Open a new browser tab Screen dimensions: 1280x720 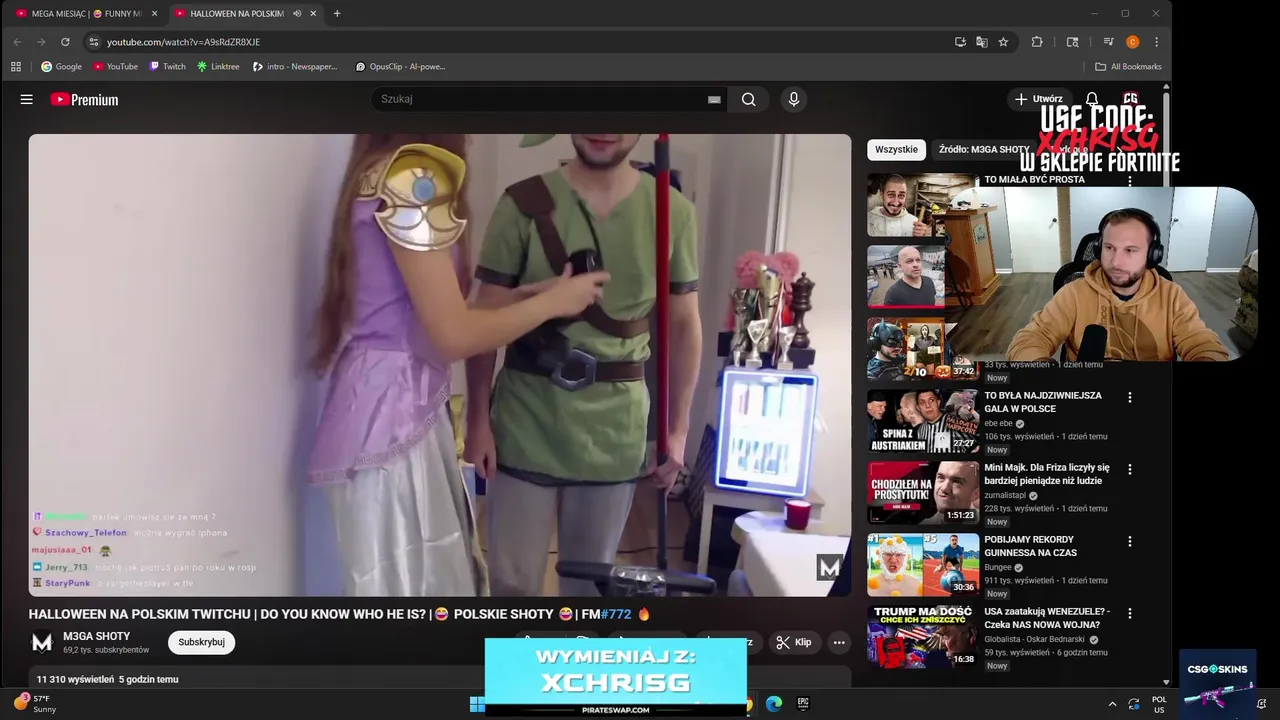pyautogui.click(x=337, y=14)
